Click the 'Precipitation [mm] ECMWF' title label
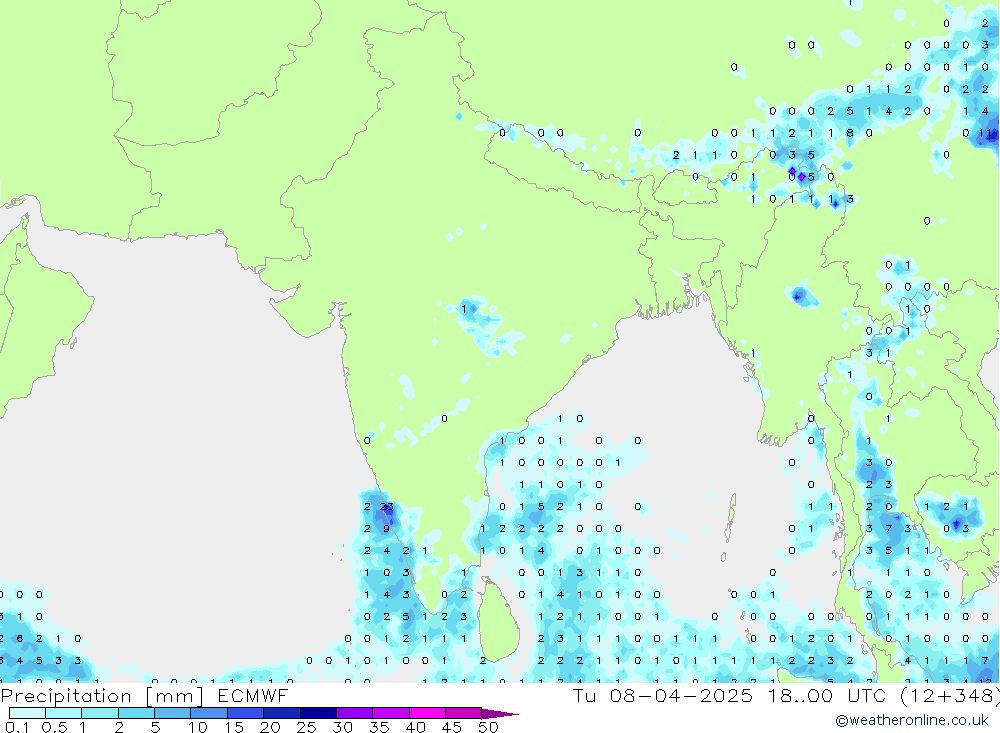 [145, 695]
